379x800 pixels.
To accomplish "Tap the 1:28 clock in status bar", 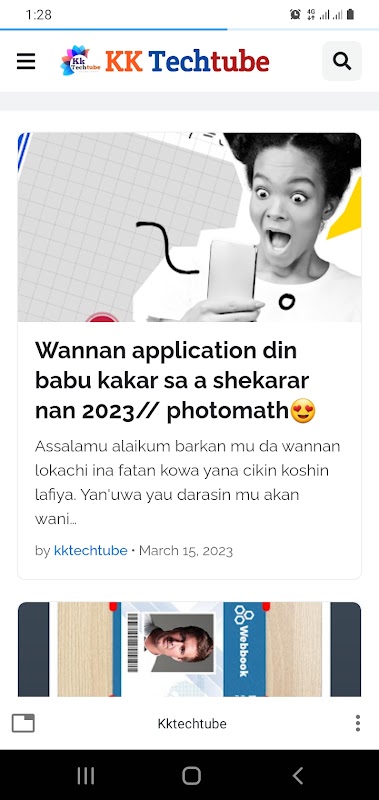I will [x=38, y=14].
